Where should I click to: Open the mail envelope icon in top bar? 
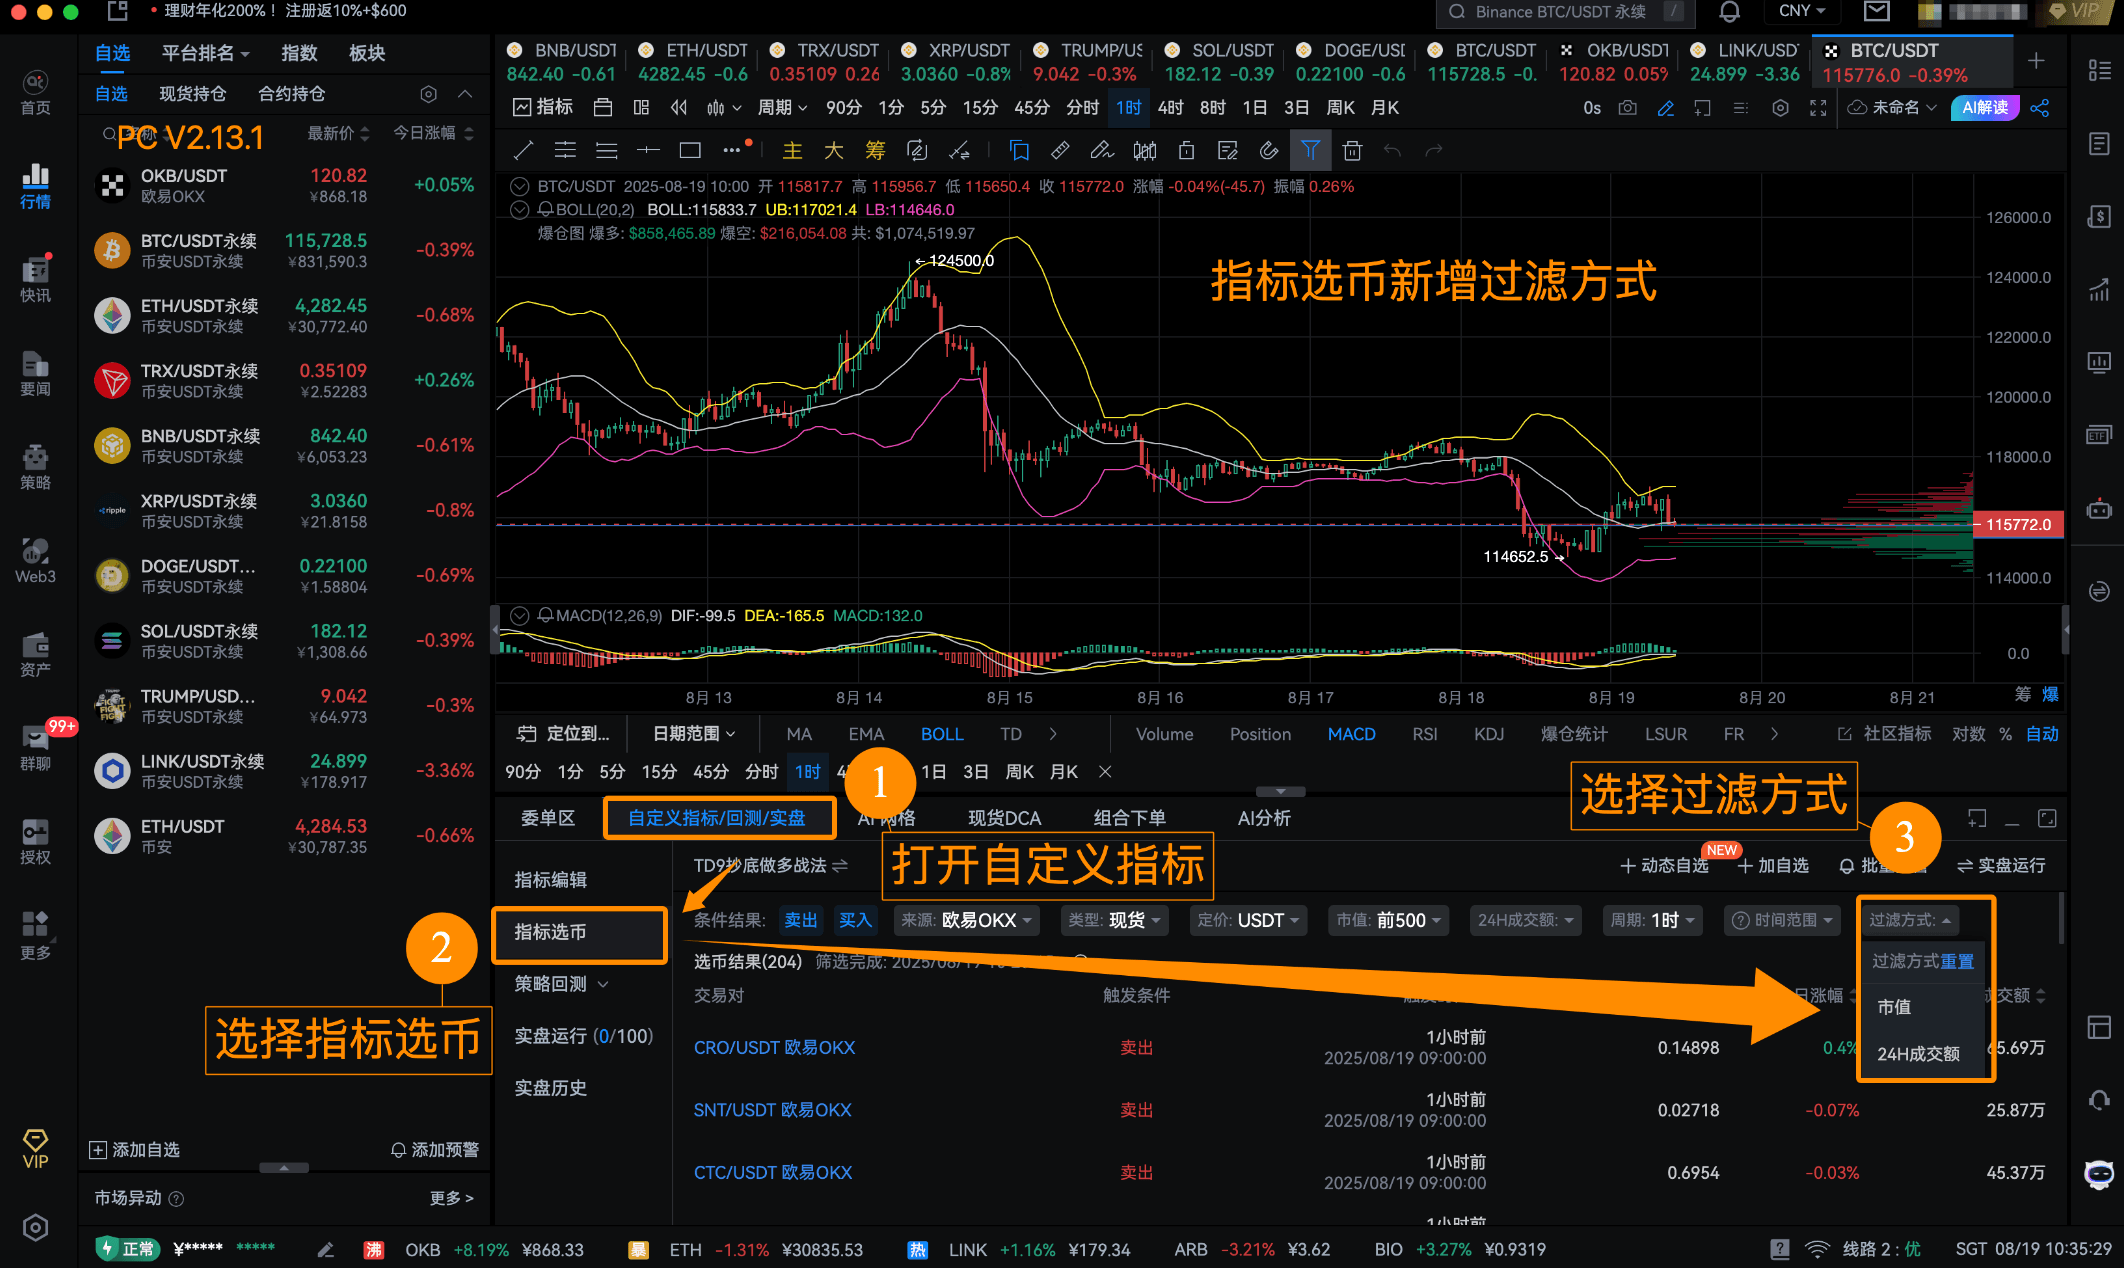(1877, 12)
